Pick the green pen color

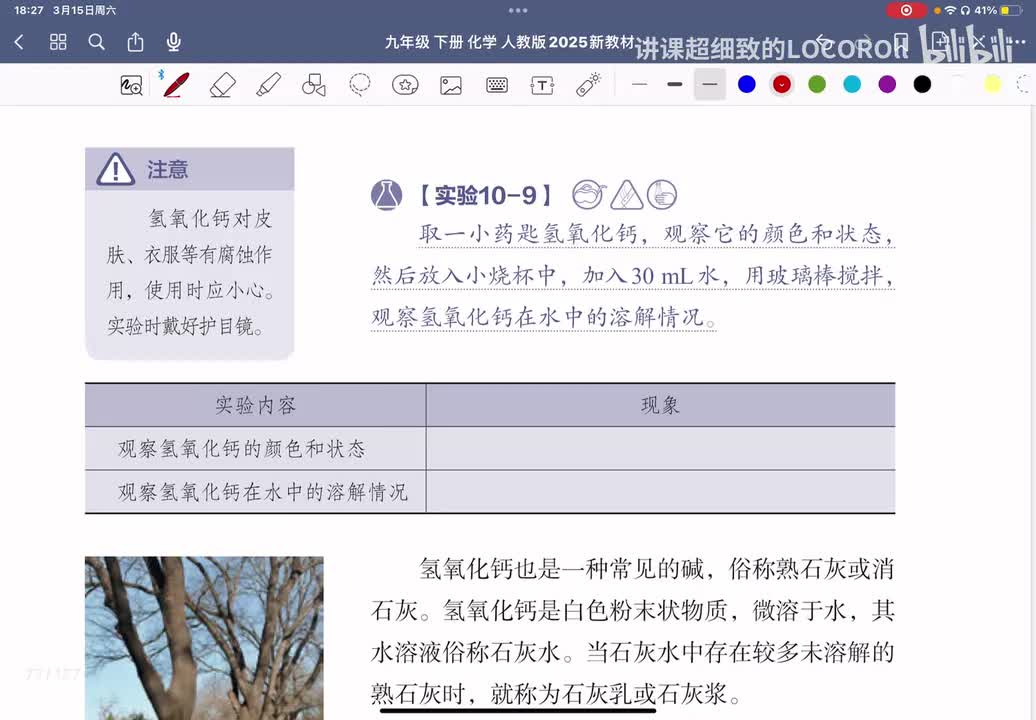[x=817, y=85]
